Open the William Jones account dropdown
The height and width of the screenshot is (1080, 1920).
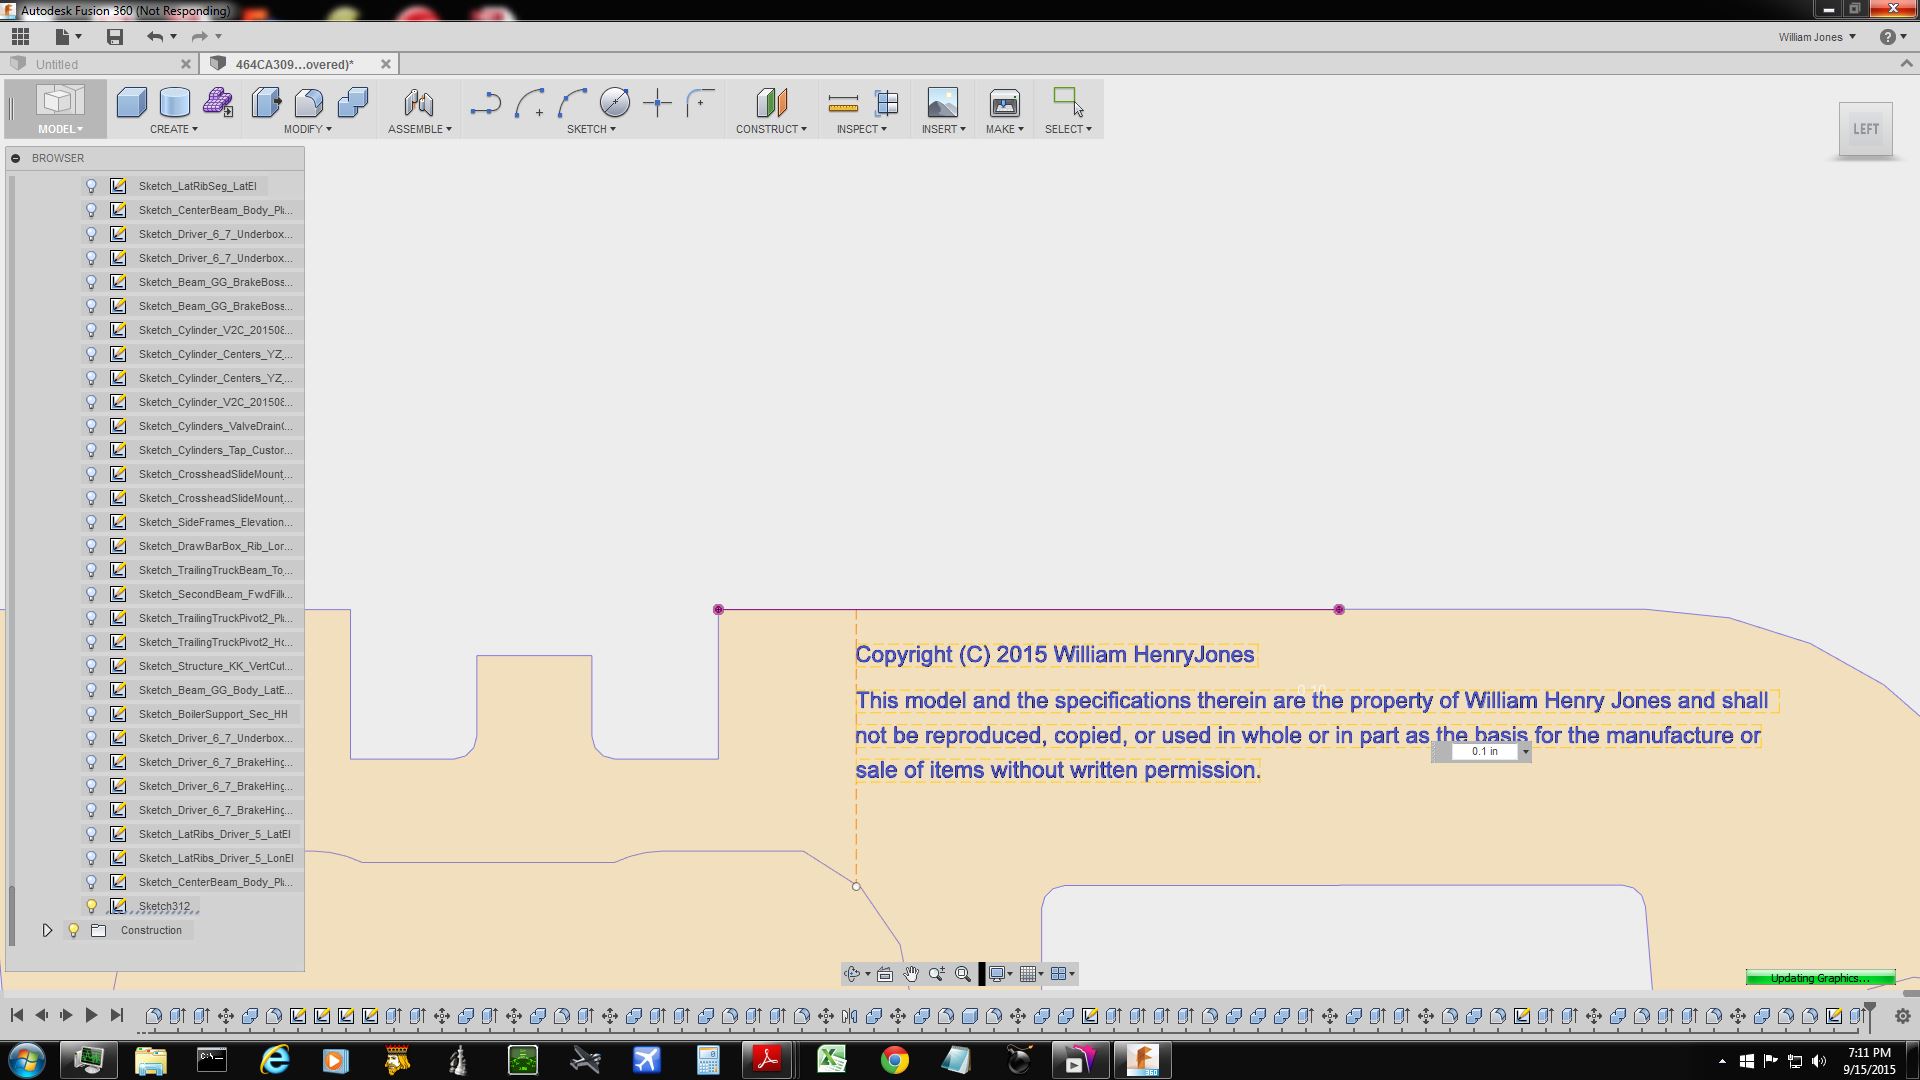(x=1817, y=37)
